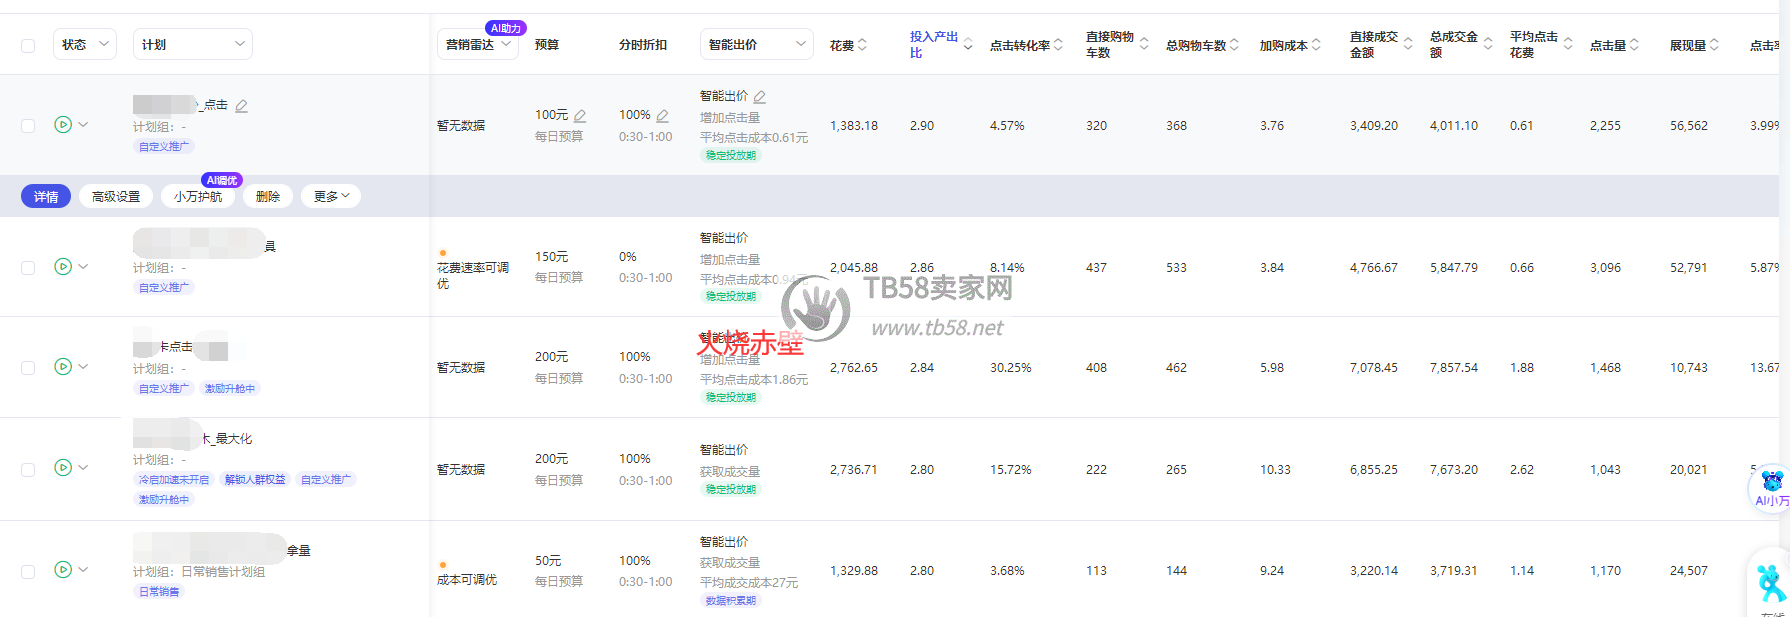The image size is (1790, 617).
Task: Edit the 100元 daily budget
Action: 580,116
